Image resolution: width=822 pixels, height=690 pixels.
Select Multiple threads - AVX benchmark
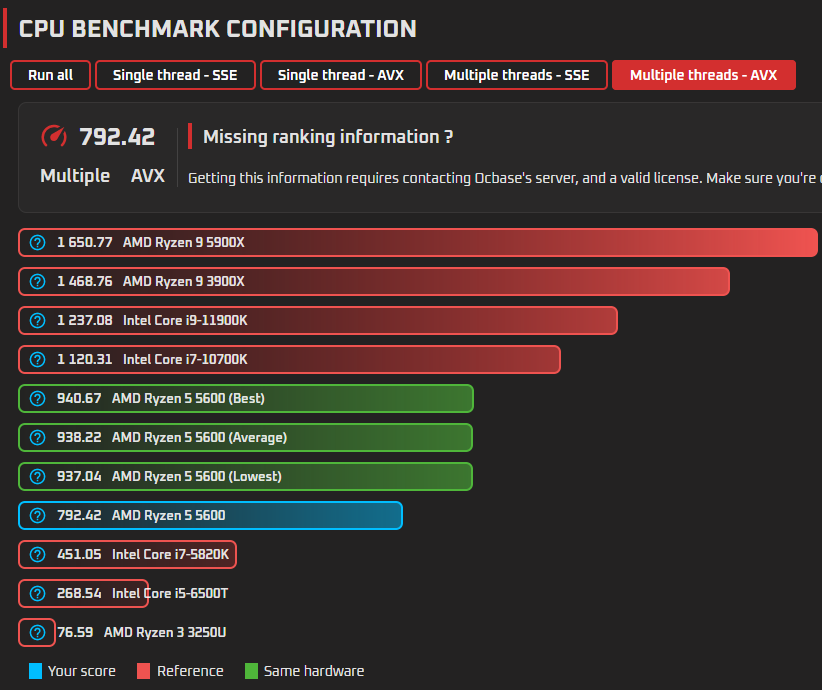click(x=704, y=75)
